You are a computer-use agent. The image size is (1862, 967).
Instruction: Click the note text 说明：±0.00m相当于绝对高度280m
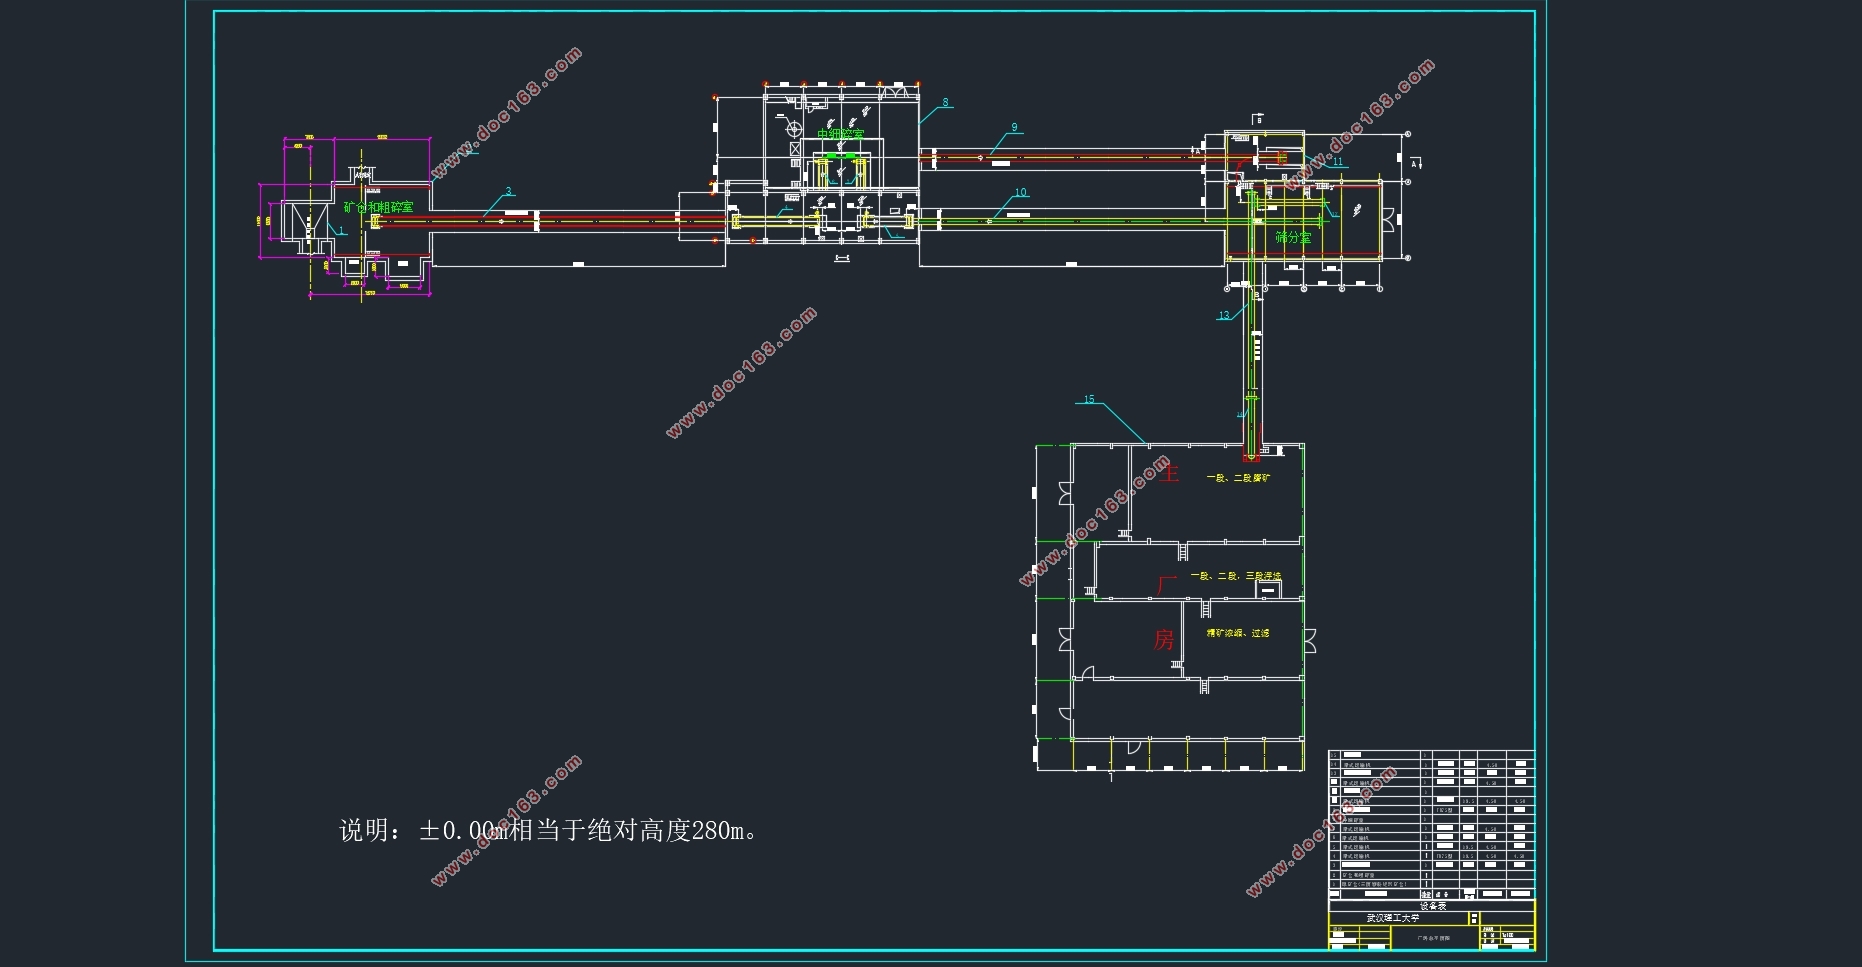pyautogui.click(x=548, y=831)
